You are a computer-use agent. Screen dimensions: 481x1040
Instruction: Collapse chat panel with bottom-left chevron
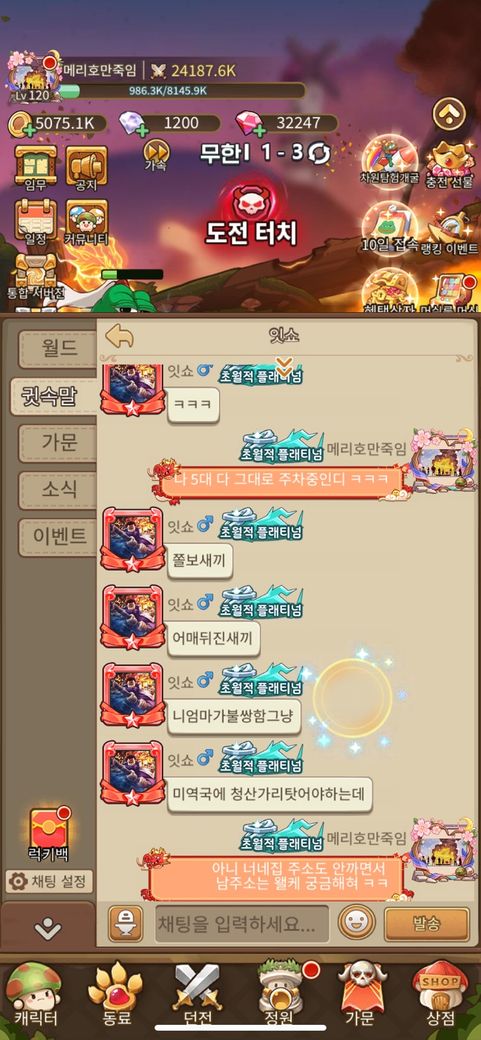click(x=47, y=927)
